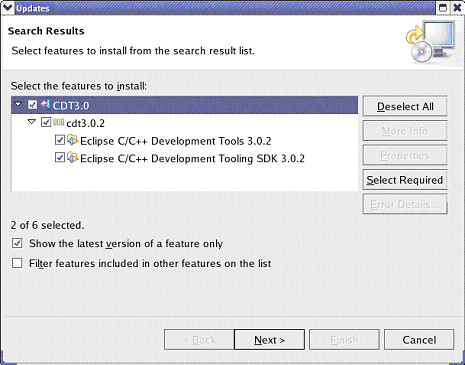Click the cdt3.0.2 category icon
This screenshot has height=365, width=465.
pos(58,122)
